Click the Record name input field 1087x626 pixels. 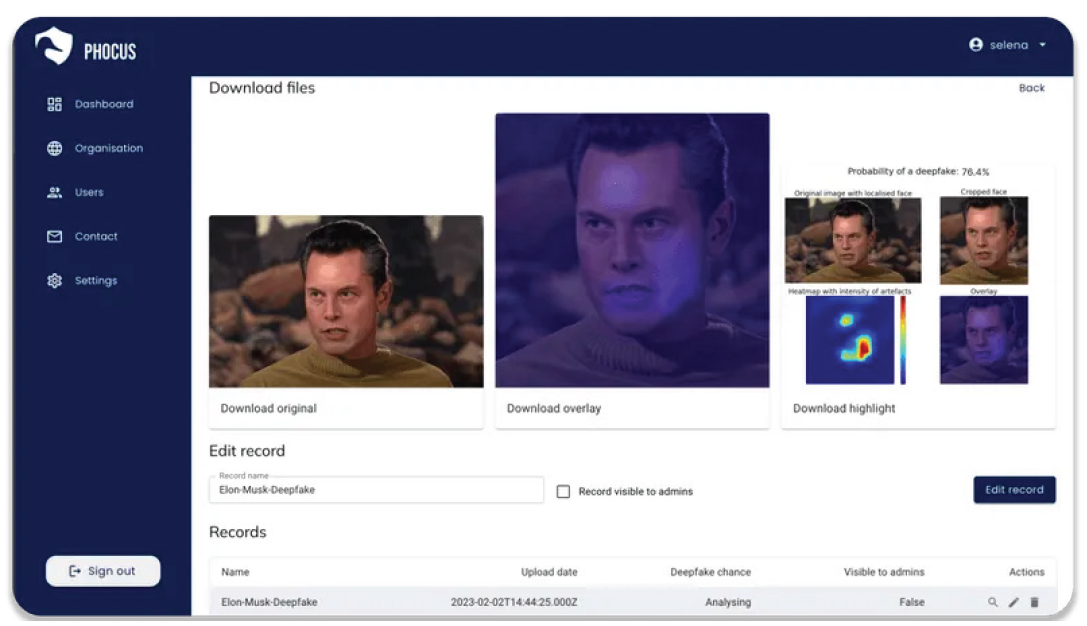point(376,489)
